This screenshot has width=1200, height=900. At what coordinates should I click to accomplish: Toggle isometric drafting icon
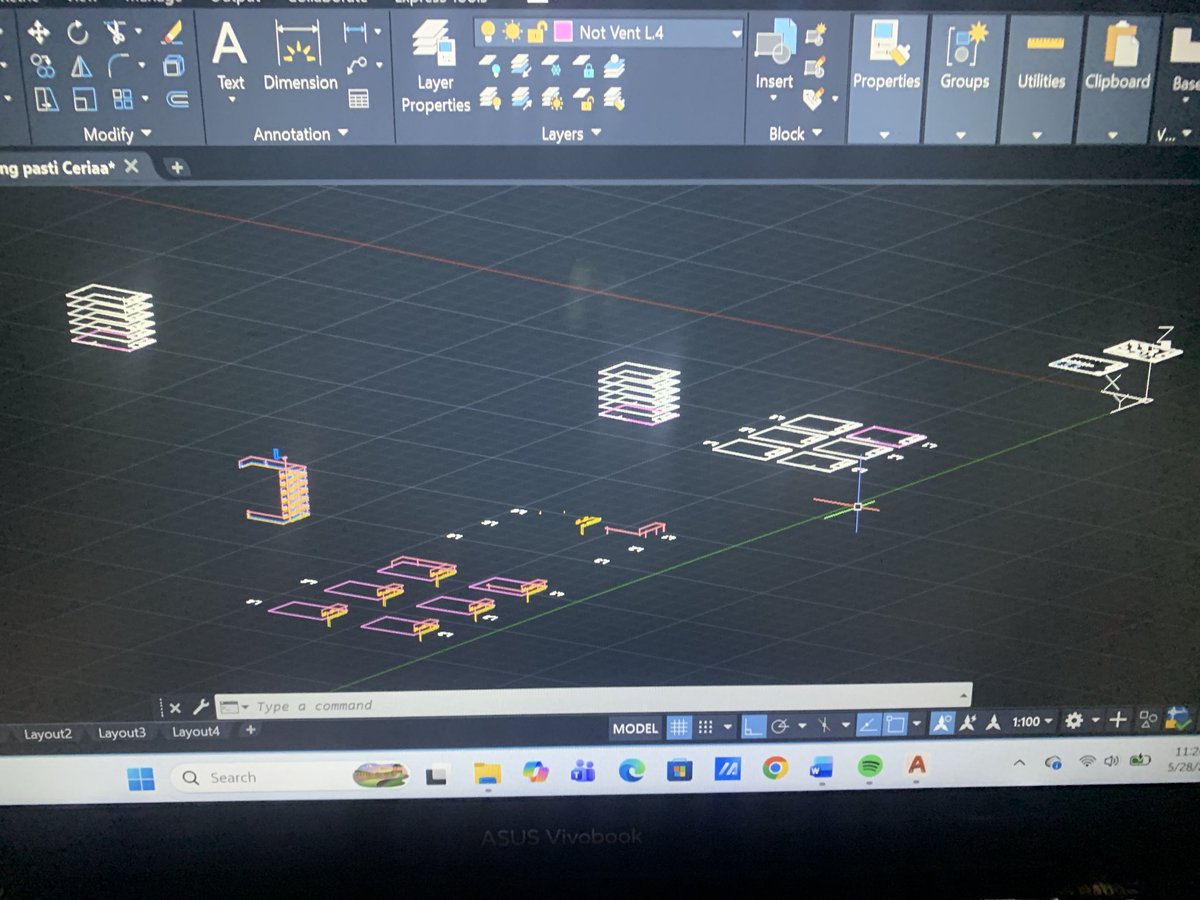[826, 725]
